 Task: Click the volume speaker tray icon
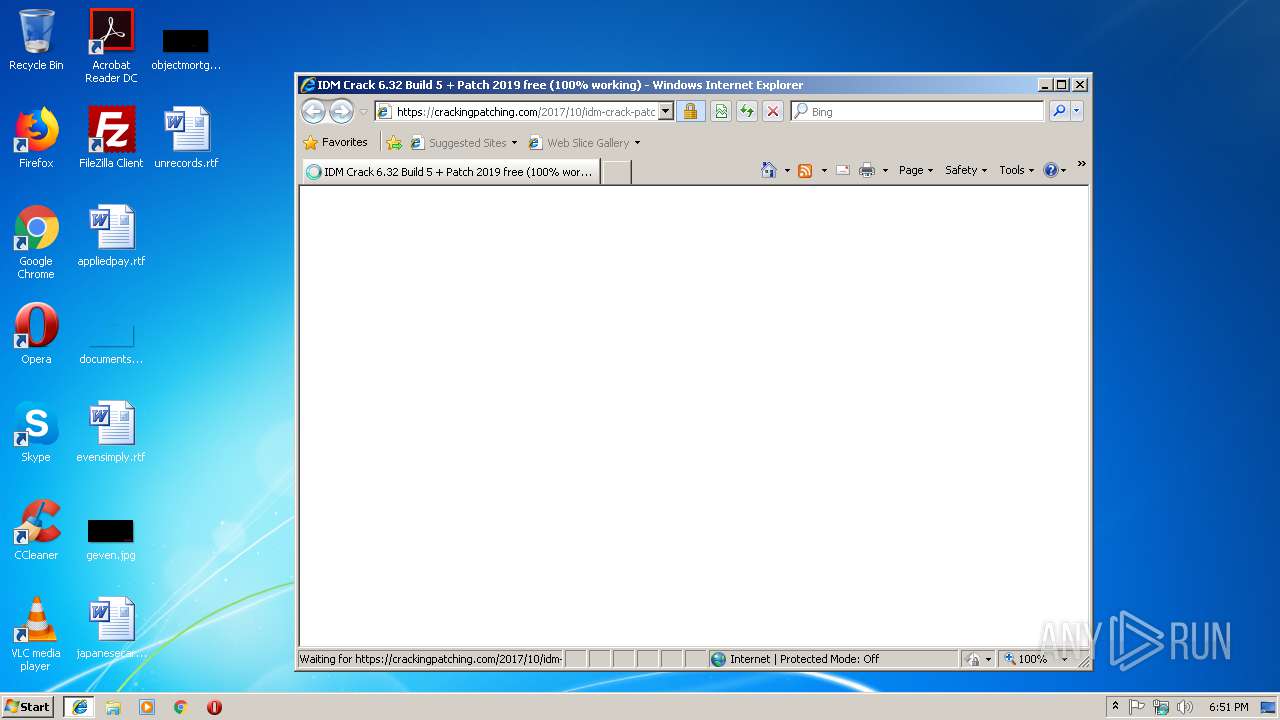[1185, 707]
